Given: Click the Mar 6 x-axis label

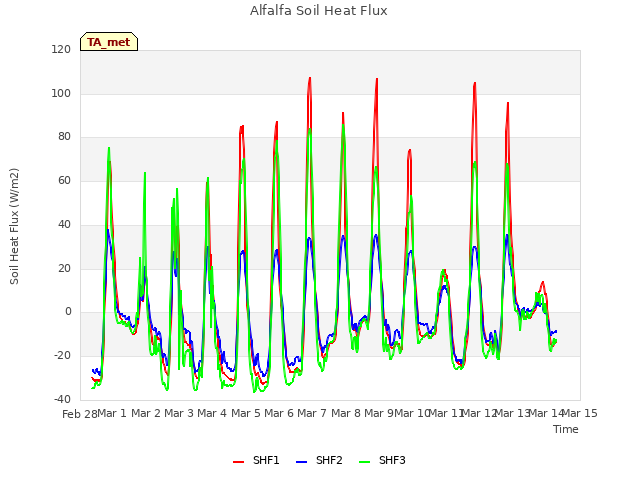Looking at the screenshot, I should (279, 413).
